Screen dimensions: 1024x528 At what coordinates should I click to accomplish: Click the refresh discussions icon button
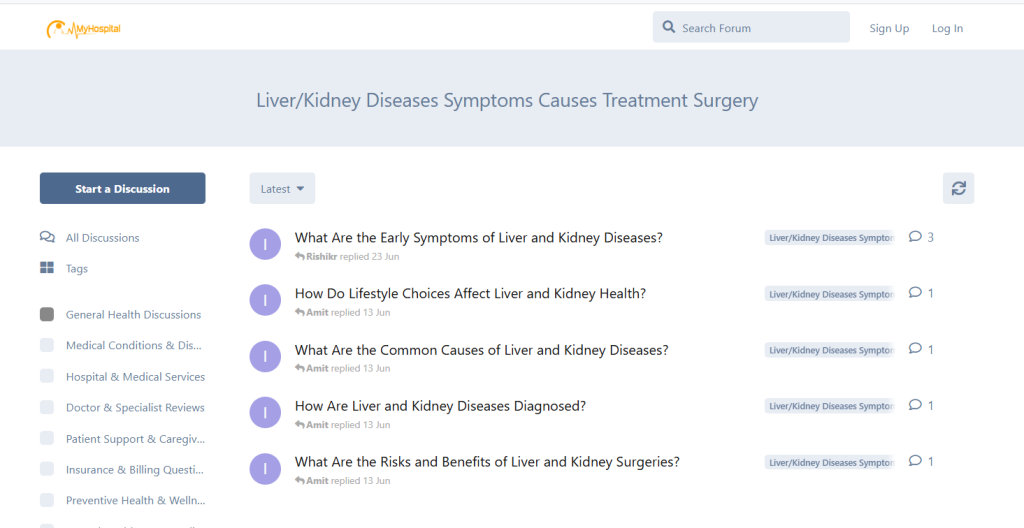(x=958, y=188)
